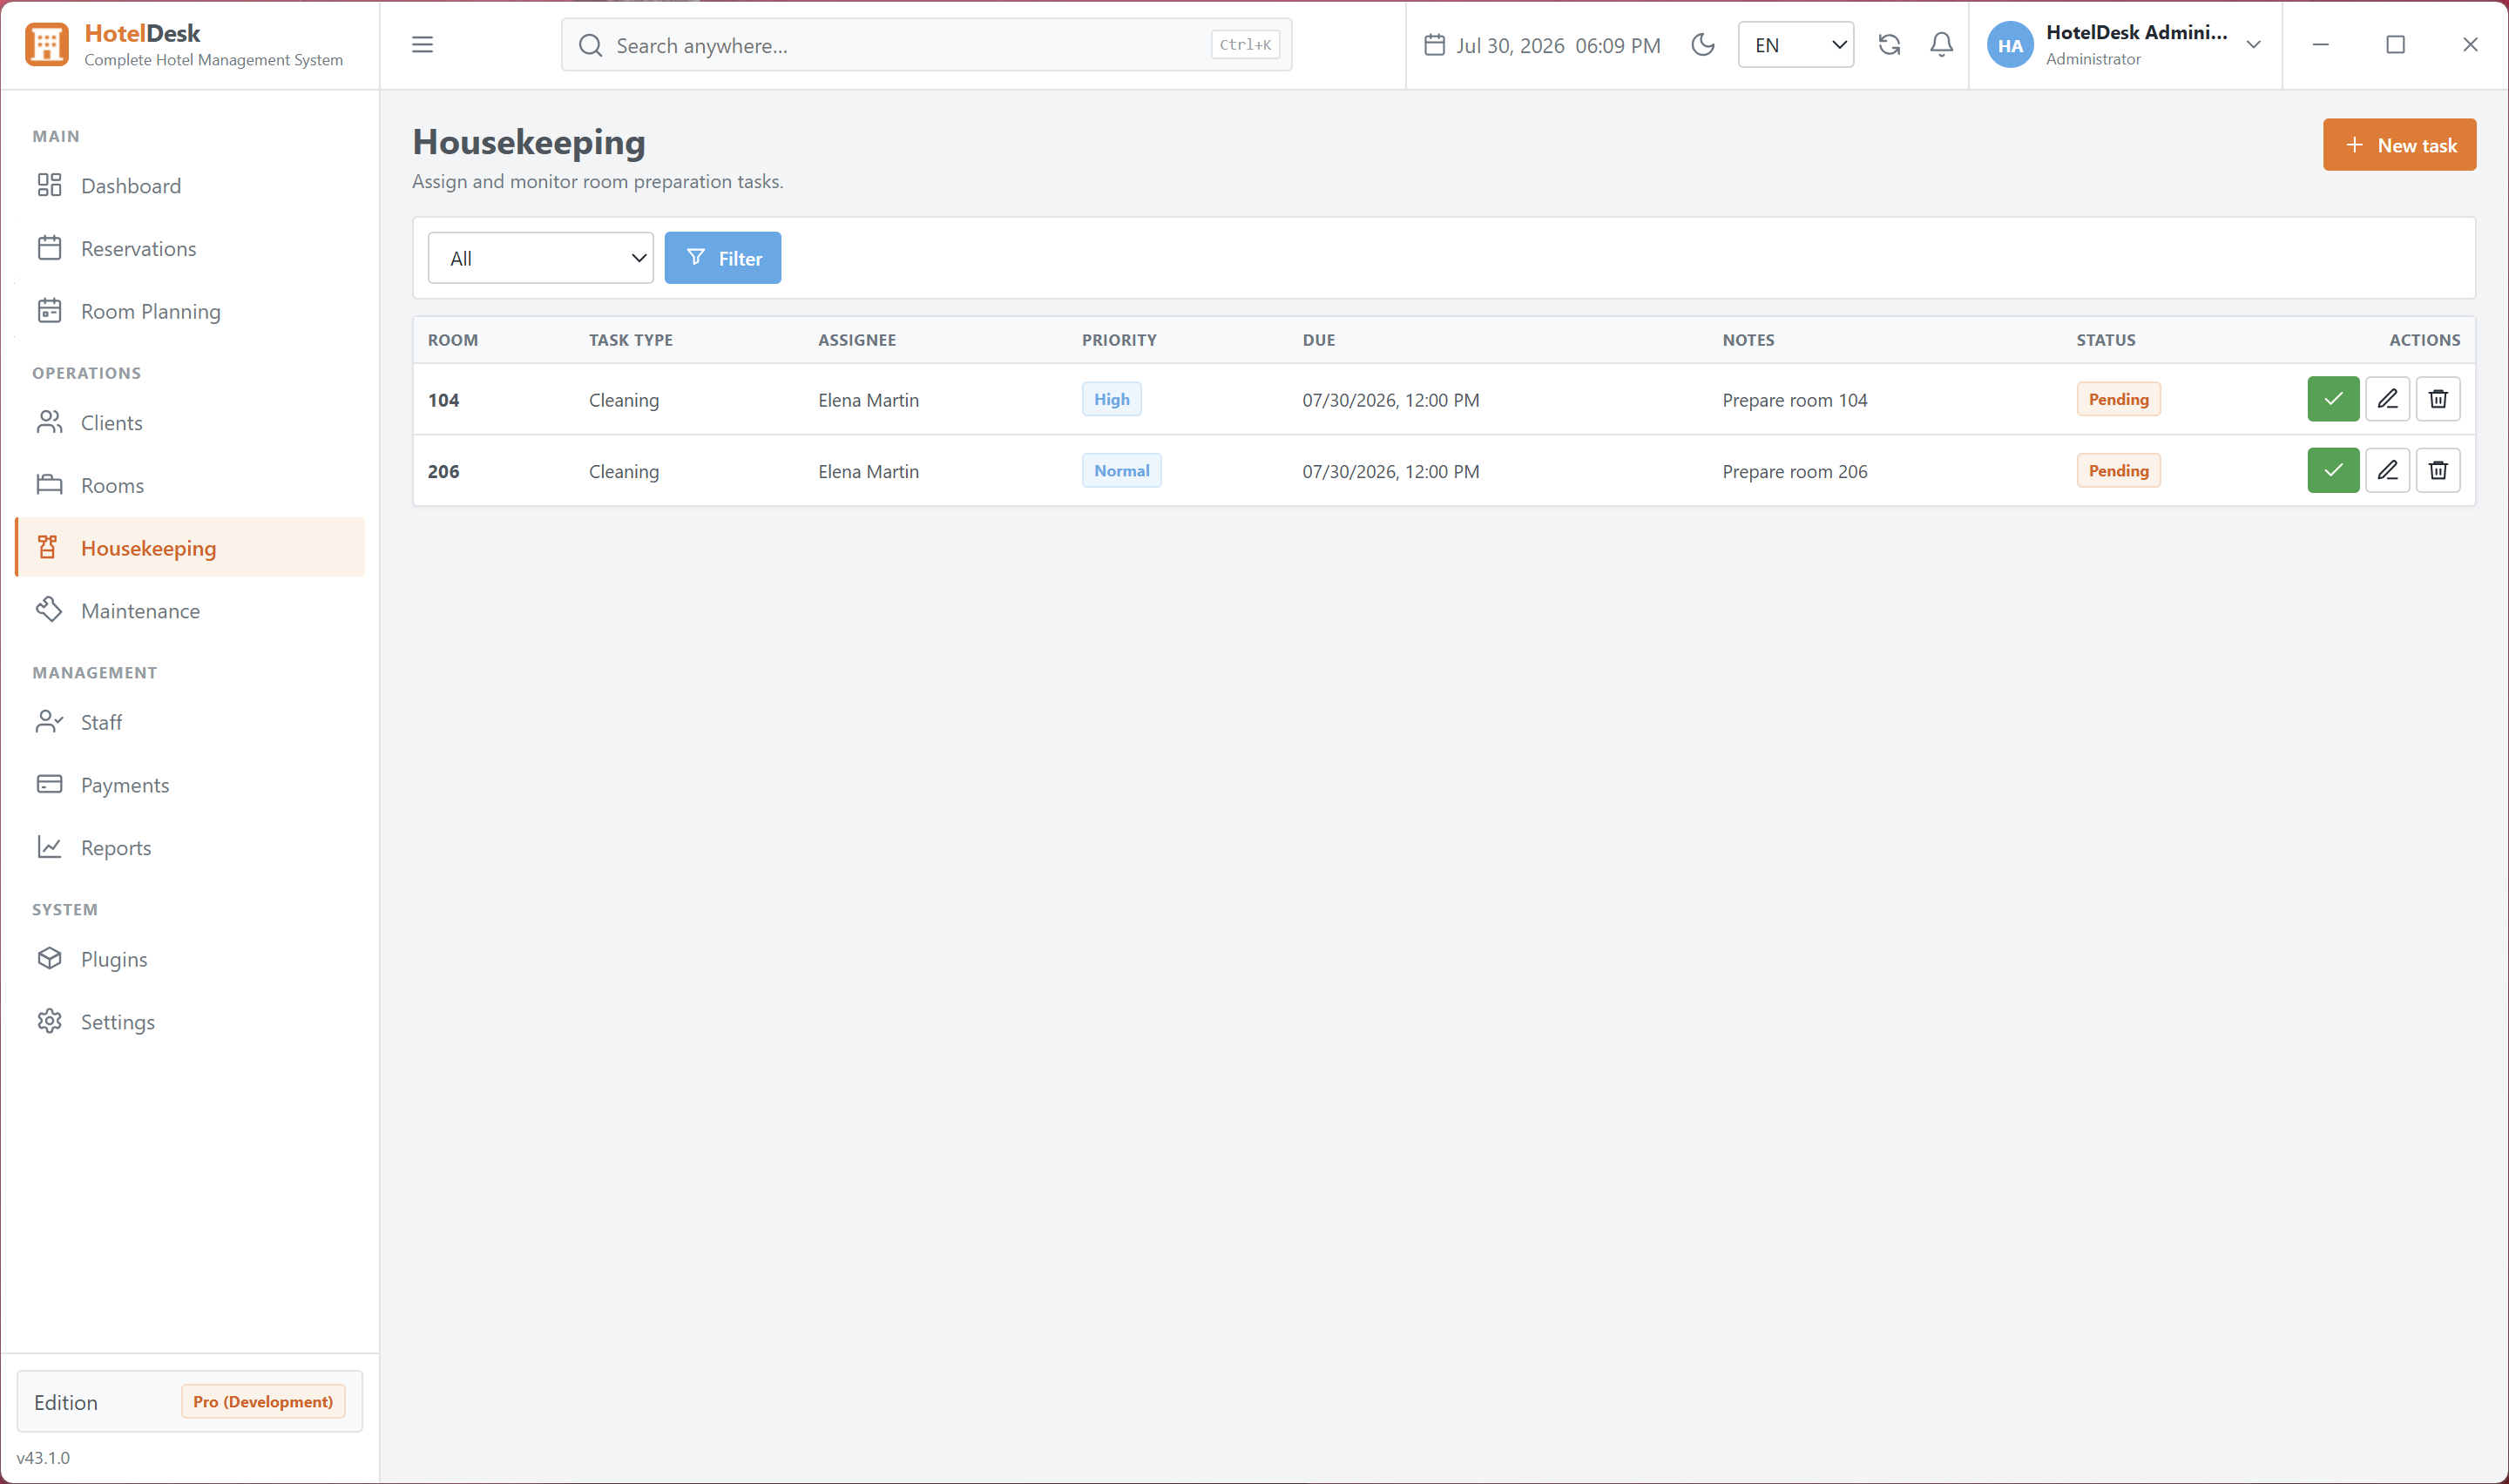Delete the room 206 task
The height and width of the screenshot is (1484, 2509).
pyautogui.click(x=2438, y=470)
